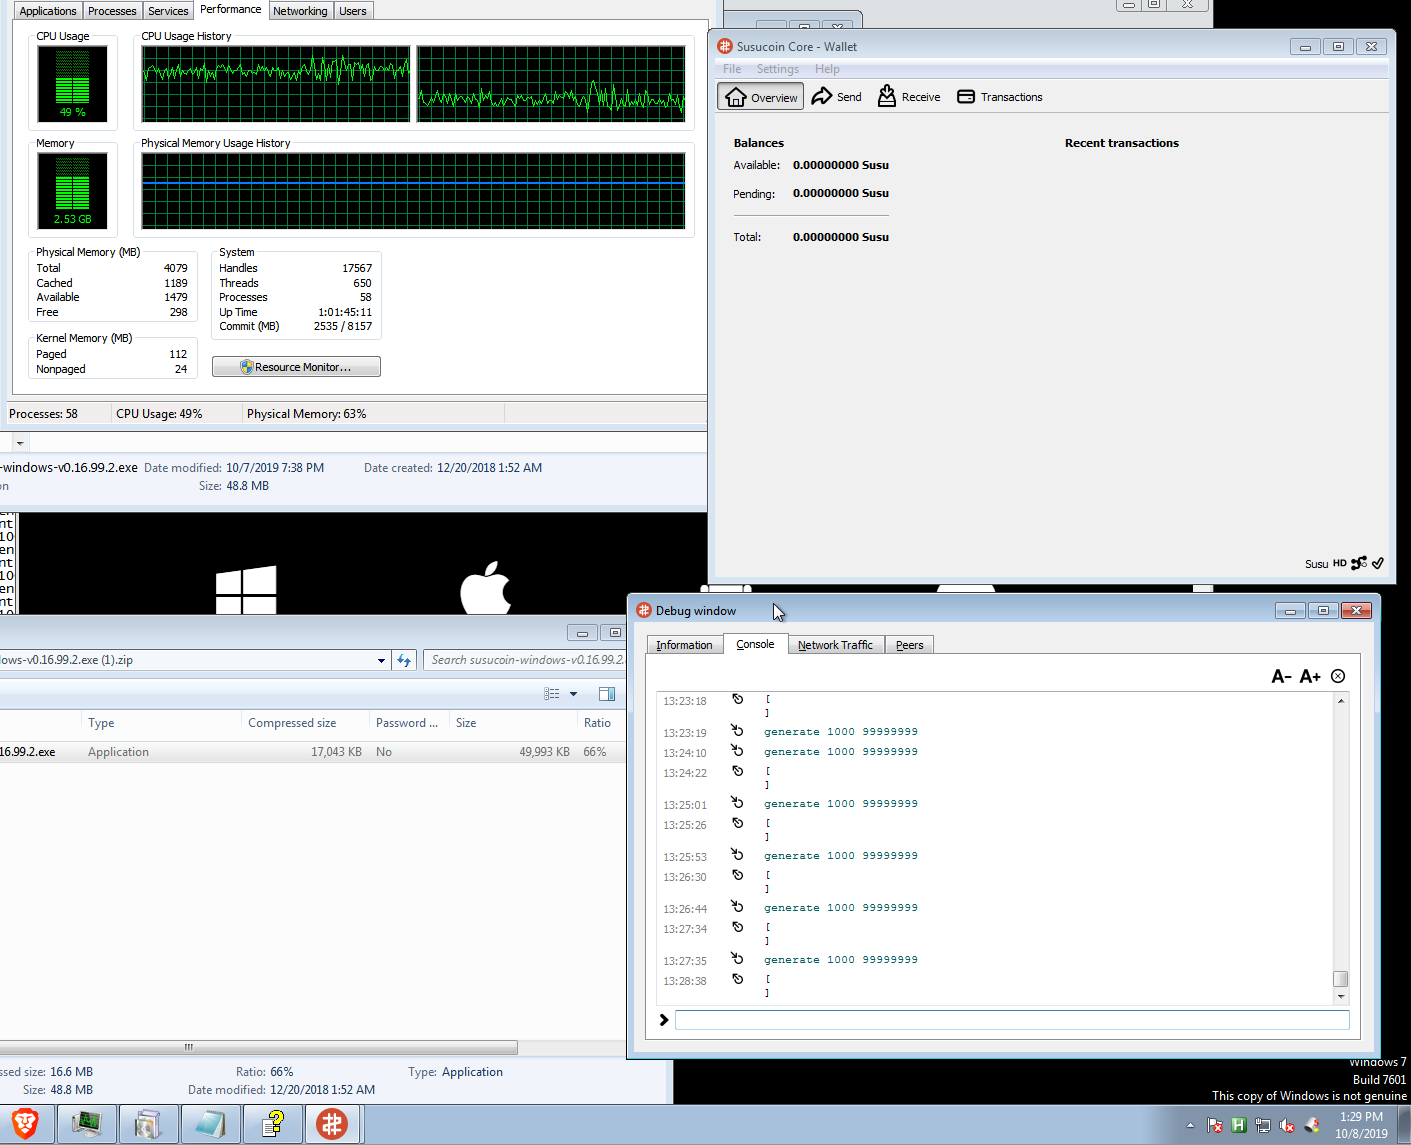The width and height of the screenshot is (1411, 1145).
Task: Click the network connections icon in wallet status bar
Action: [x=1358, y=563]
